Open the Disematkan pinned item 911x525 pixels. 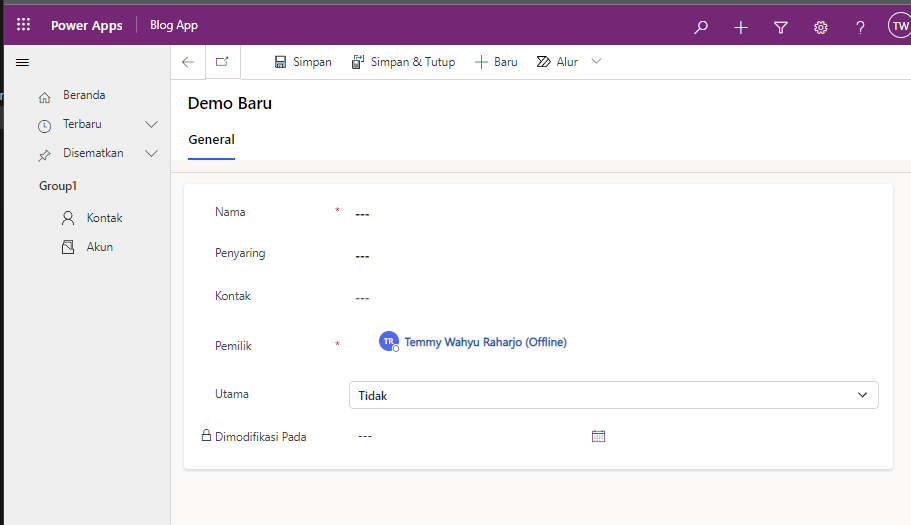click(x=93, y=153)
